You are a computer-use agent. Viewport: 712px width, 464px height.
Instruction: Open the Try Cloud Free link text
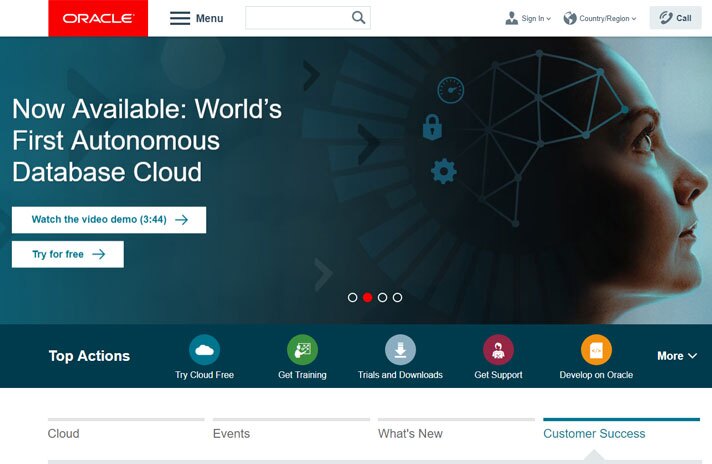204,375
